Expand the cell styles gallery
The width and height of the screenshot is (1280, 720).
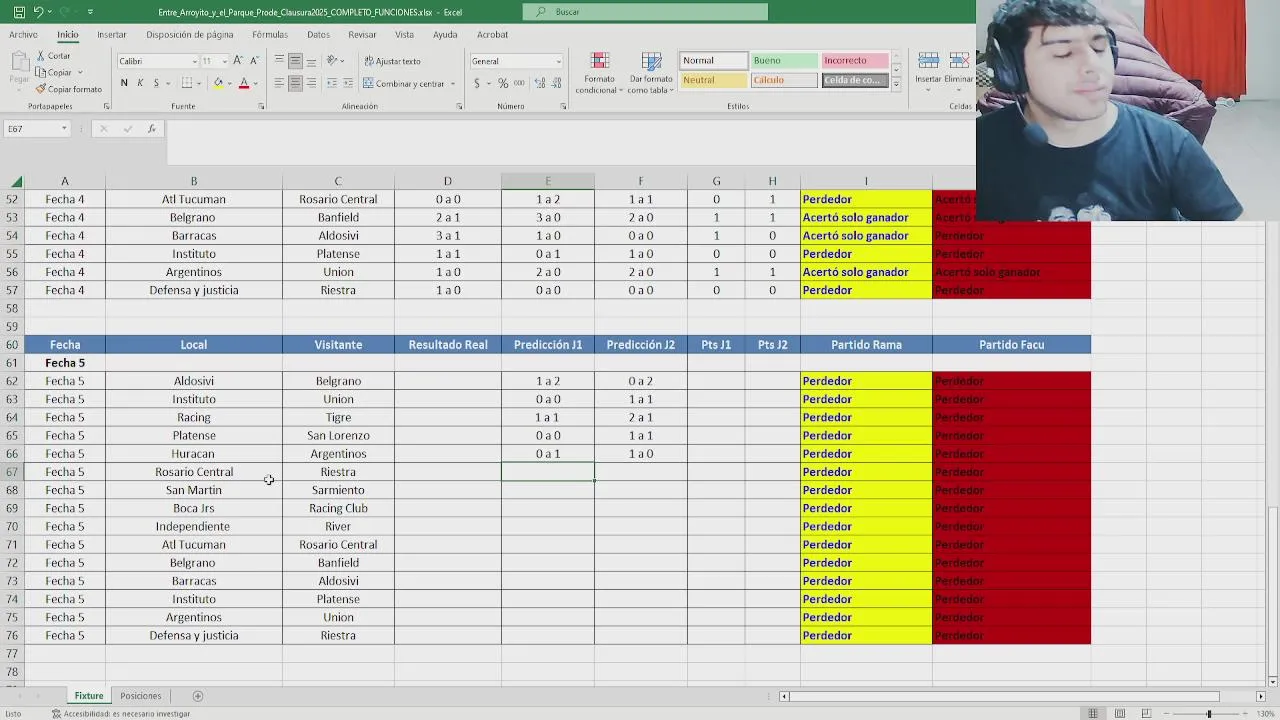pos(896,87)
